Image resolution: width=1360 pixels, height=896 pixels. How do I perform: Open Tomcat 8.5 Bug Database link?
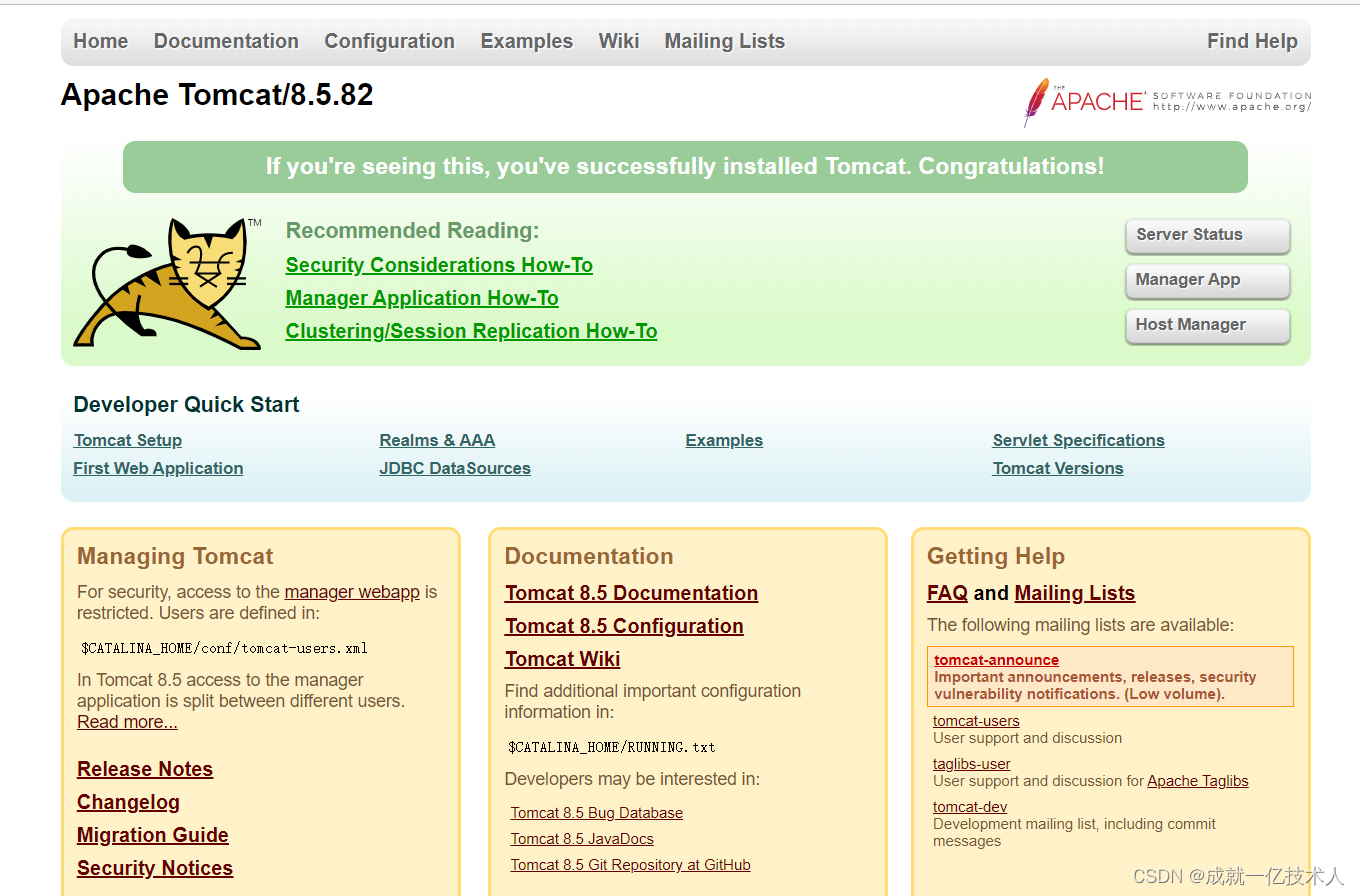click(597, 813)
